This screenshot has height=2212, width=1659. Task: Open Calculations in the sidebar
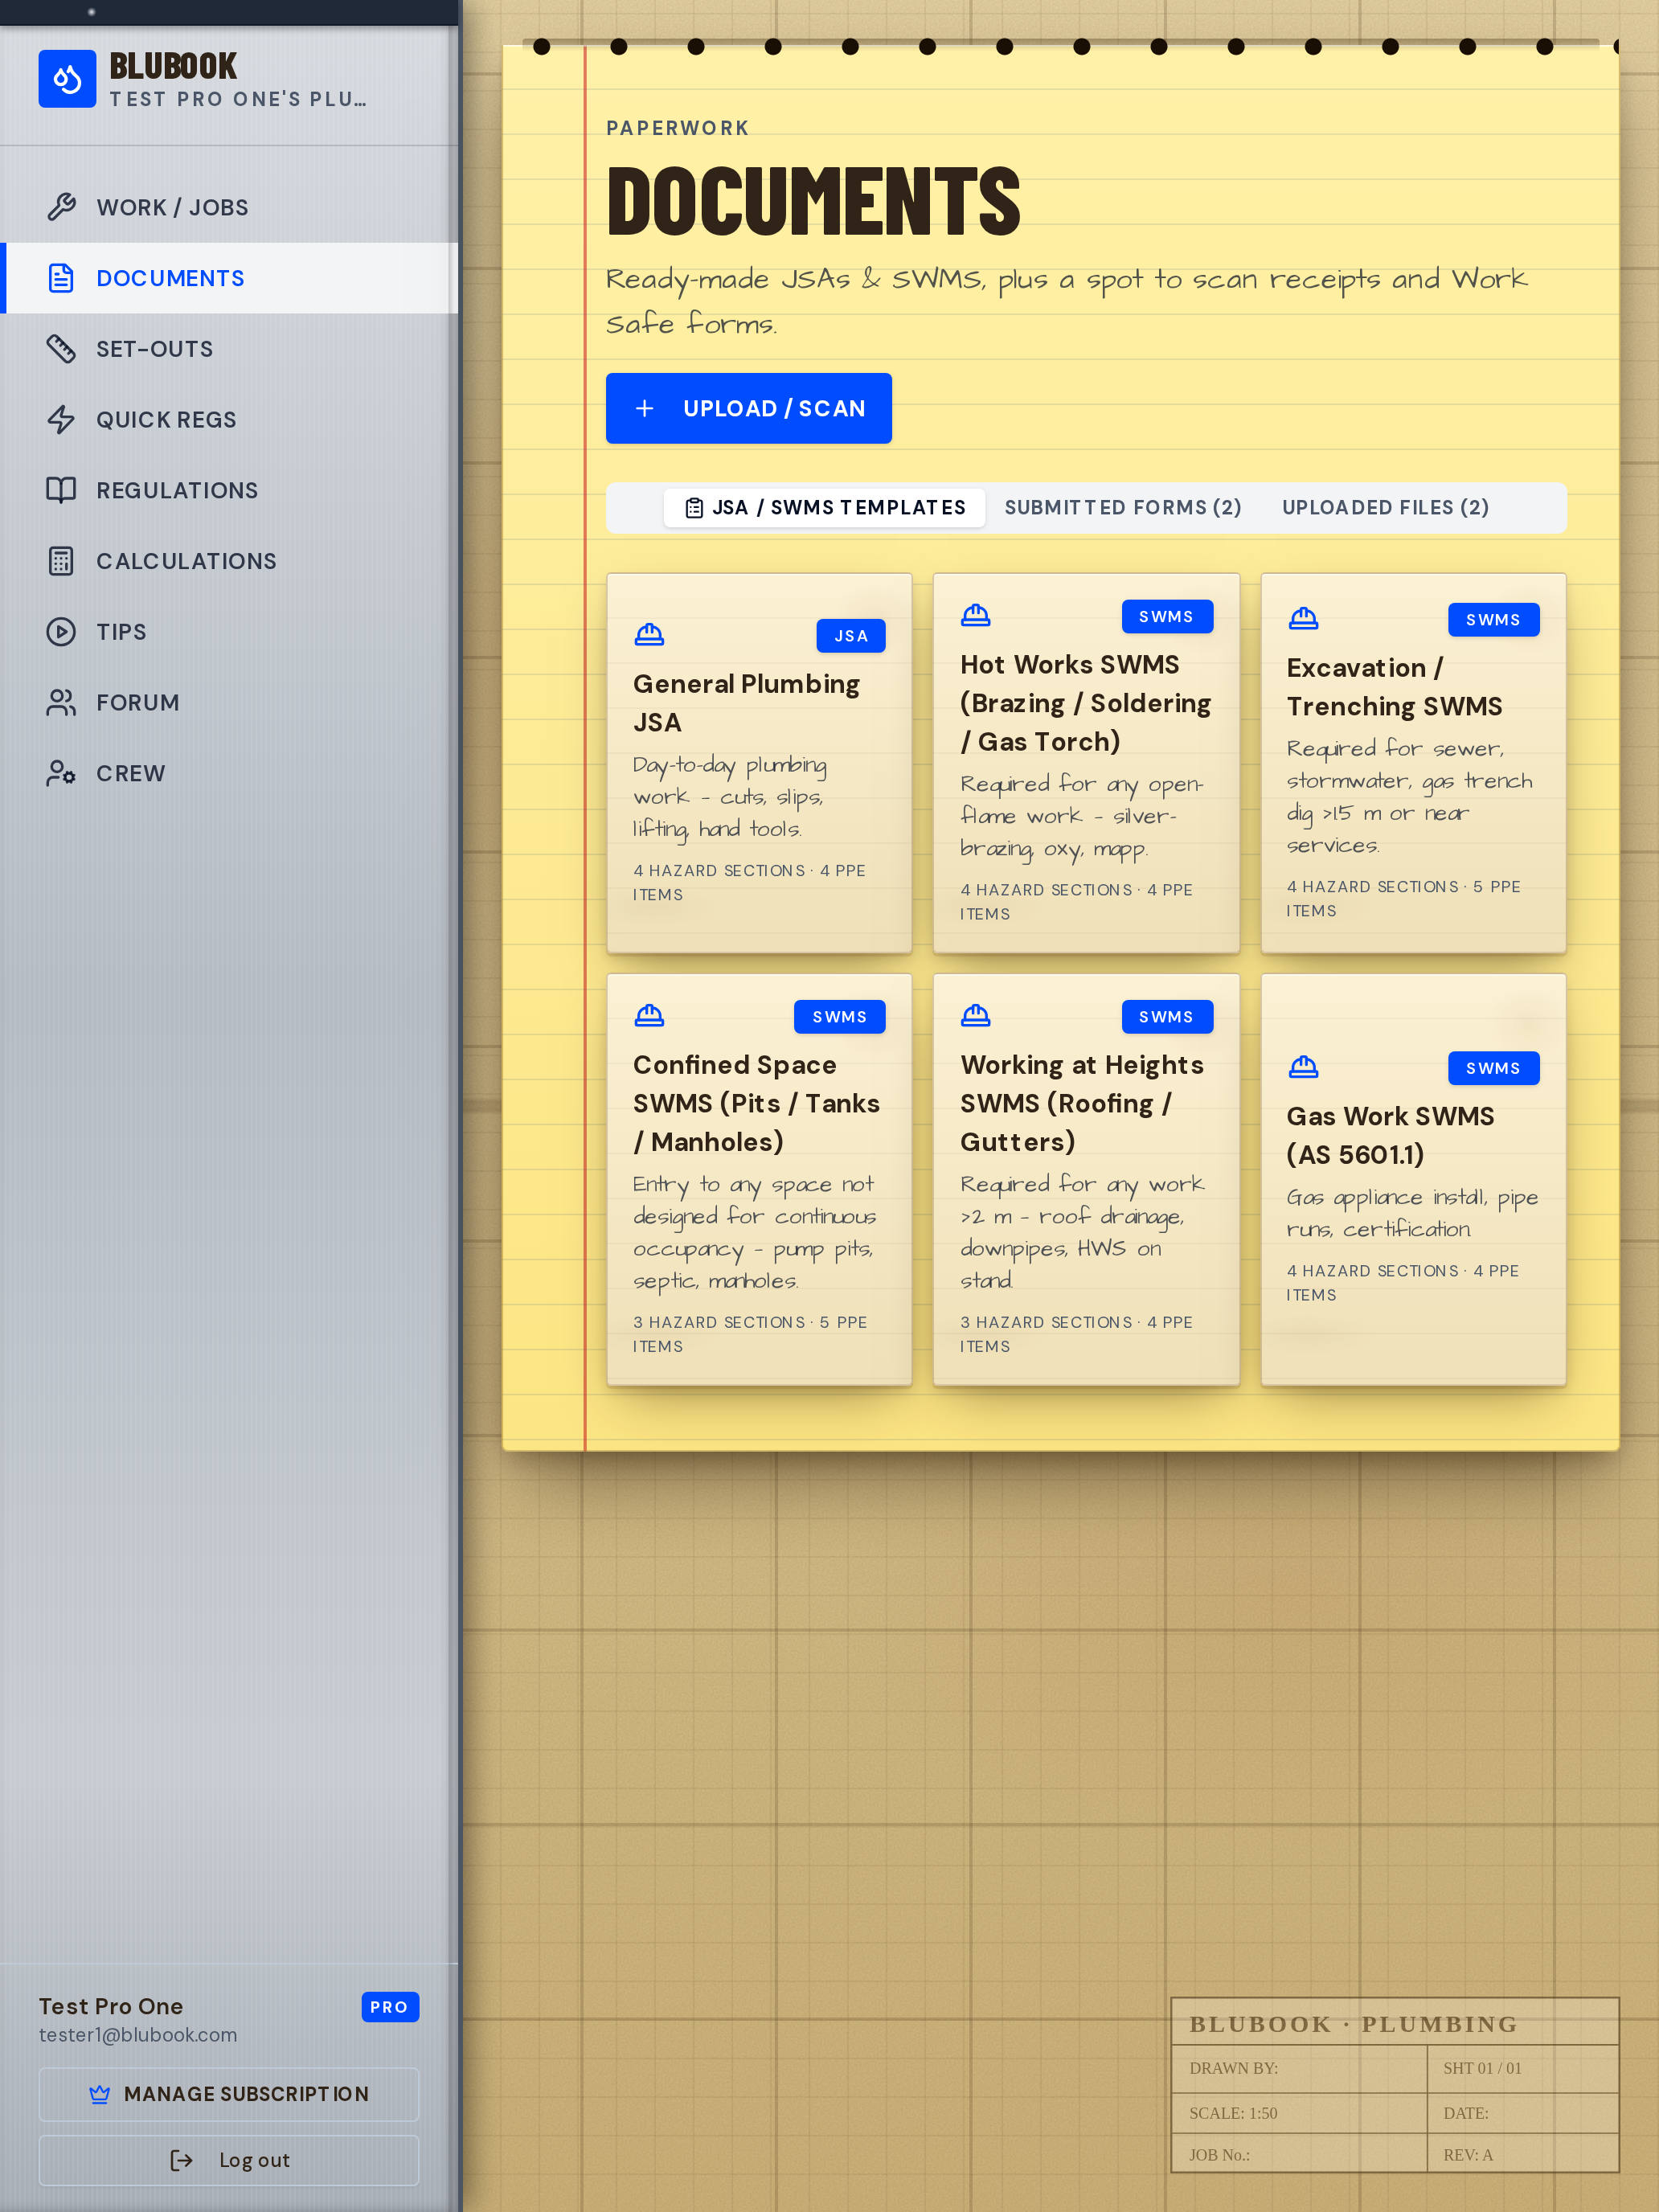pos(229,561)
